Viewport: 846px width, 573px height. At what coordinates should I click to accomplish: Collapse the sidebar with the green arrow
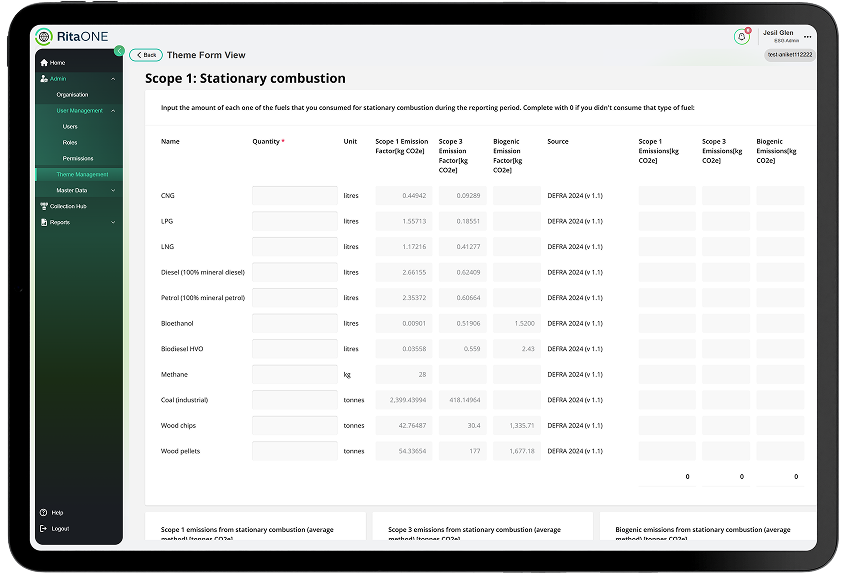click(x=119, y=51)
